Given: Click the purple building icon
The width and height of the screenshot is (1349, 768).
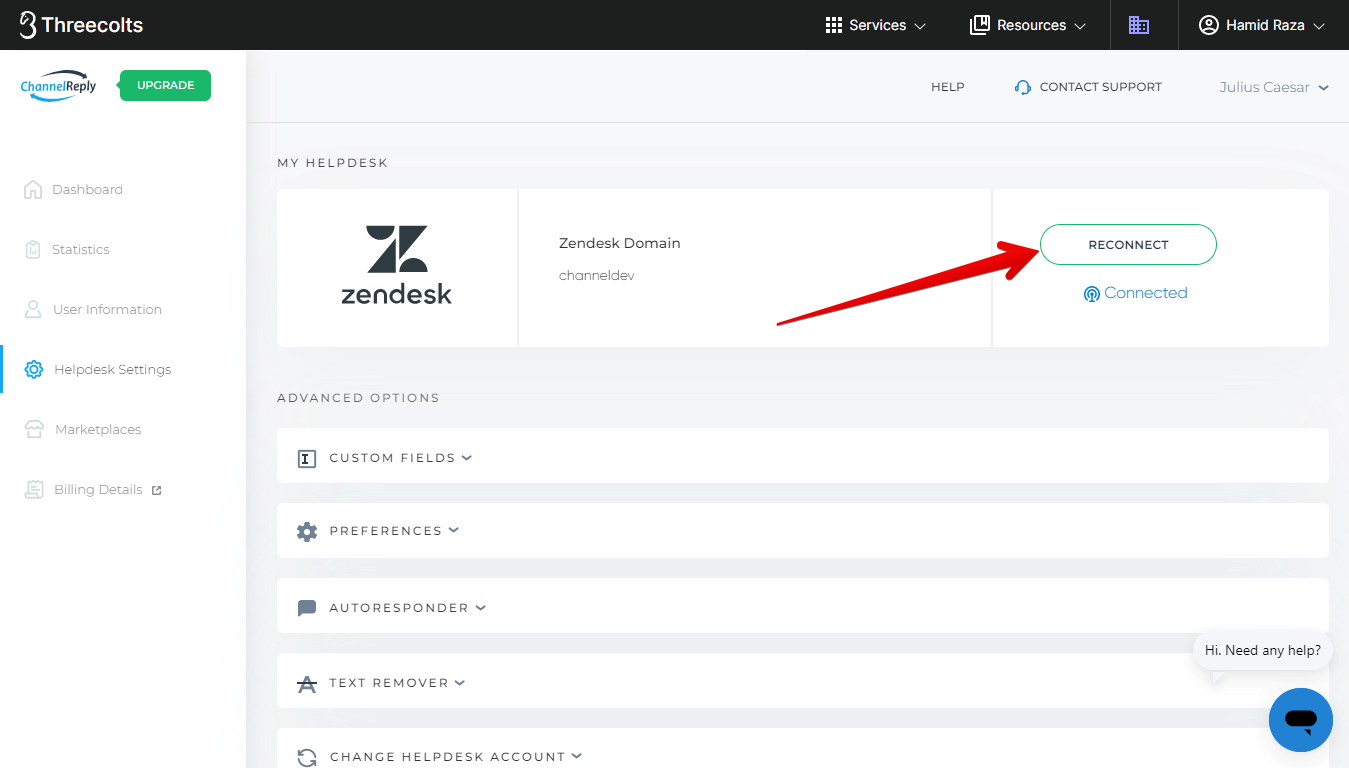Looking at the screenshot, I should (x=1139, y=25).
